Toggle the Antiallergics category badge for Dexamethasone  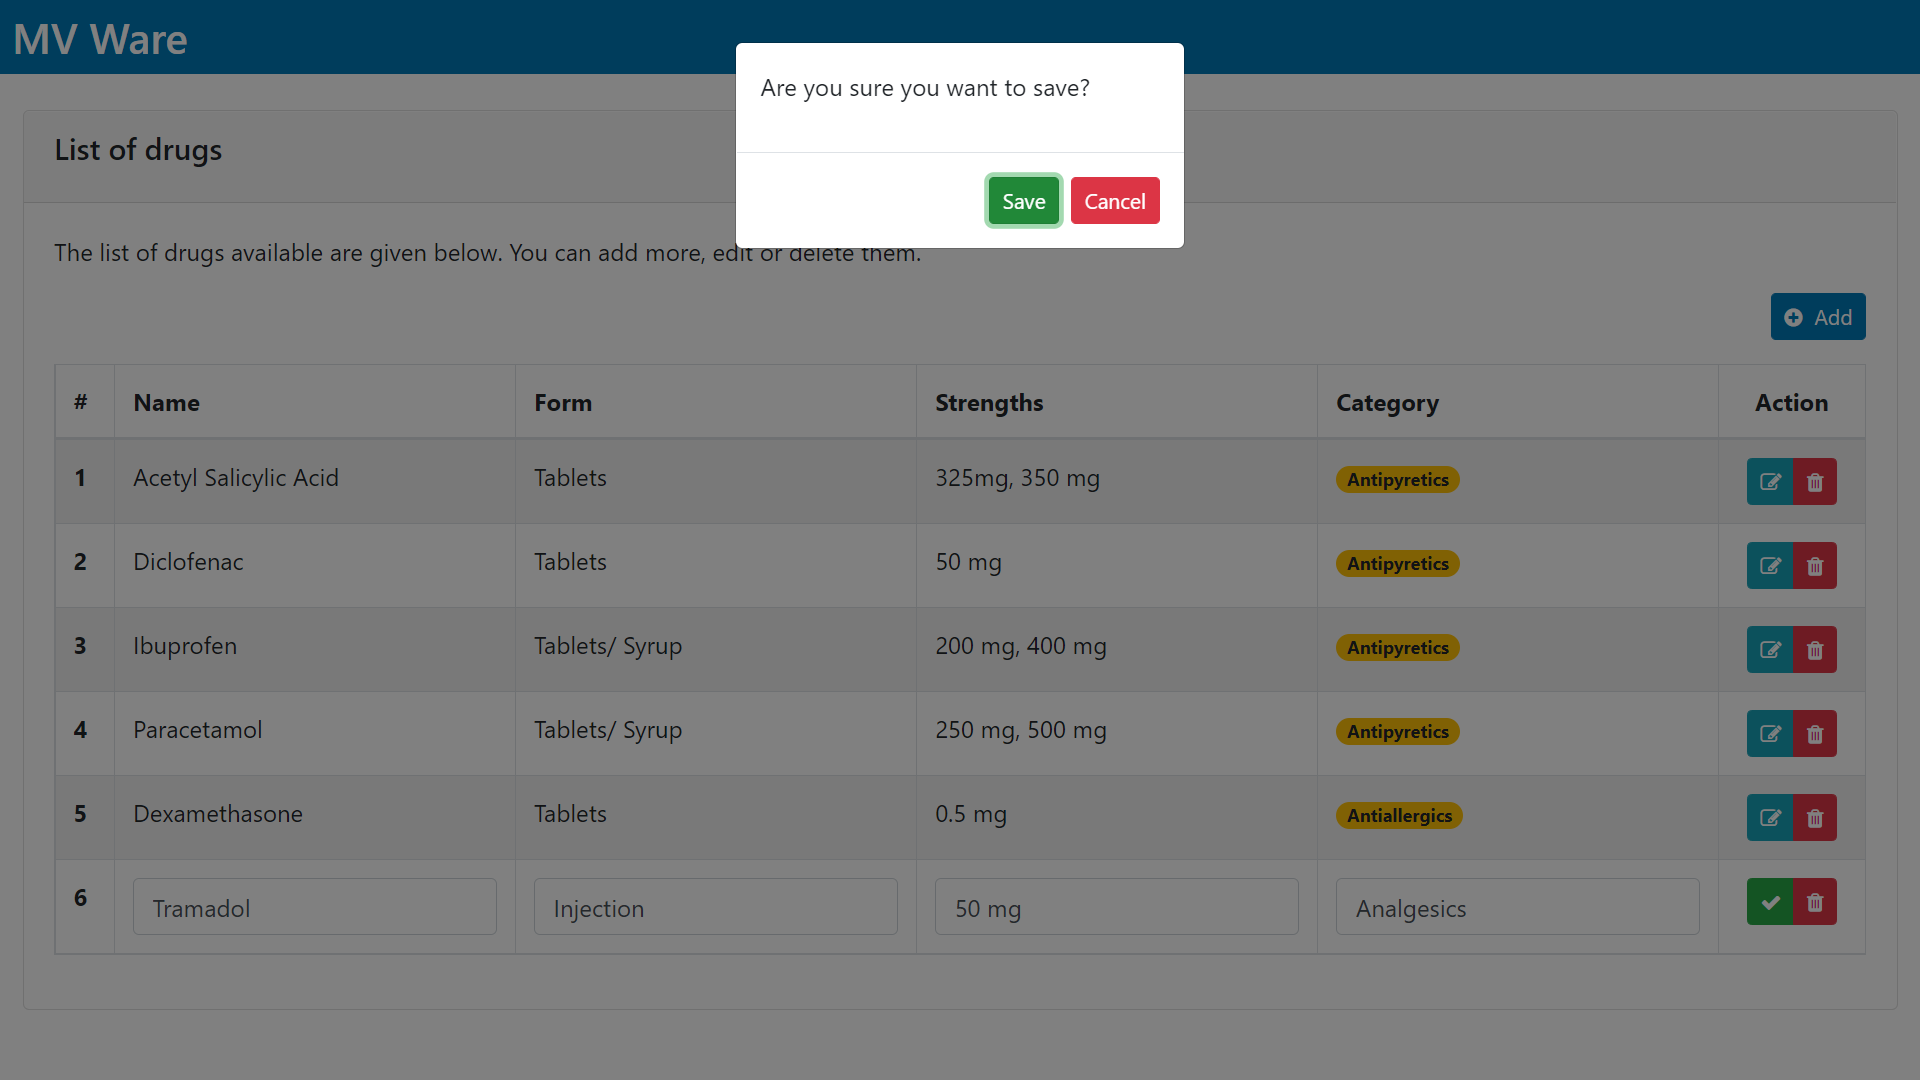[x=1398, y=815]
